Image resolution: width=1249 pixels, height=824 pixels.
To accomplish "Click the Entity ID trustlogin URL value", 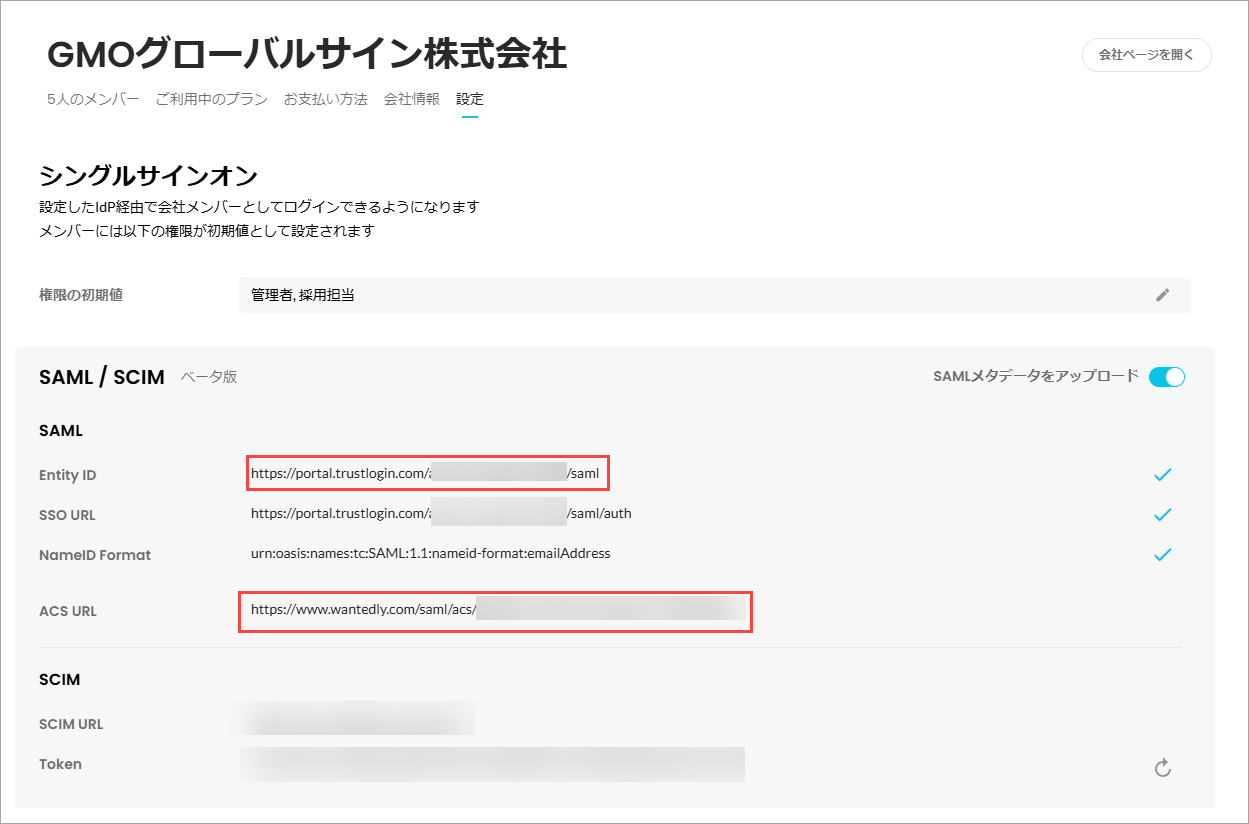I will coord(425,473).
